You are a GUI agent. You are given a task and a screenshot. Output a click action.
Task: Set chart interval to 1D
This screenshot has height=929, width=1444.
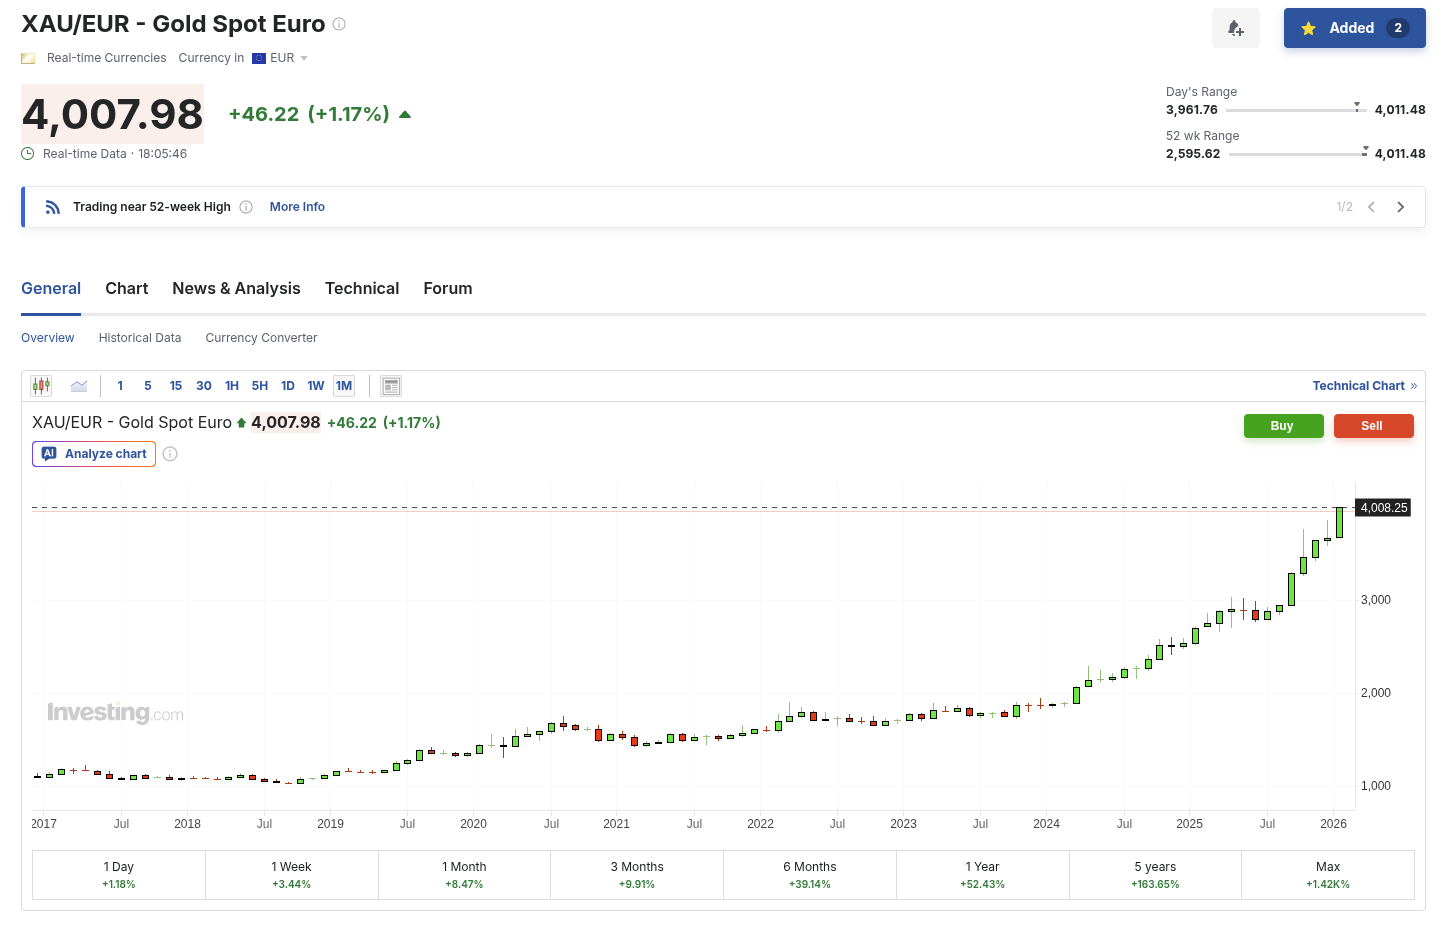[288, 386]
